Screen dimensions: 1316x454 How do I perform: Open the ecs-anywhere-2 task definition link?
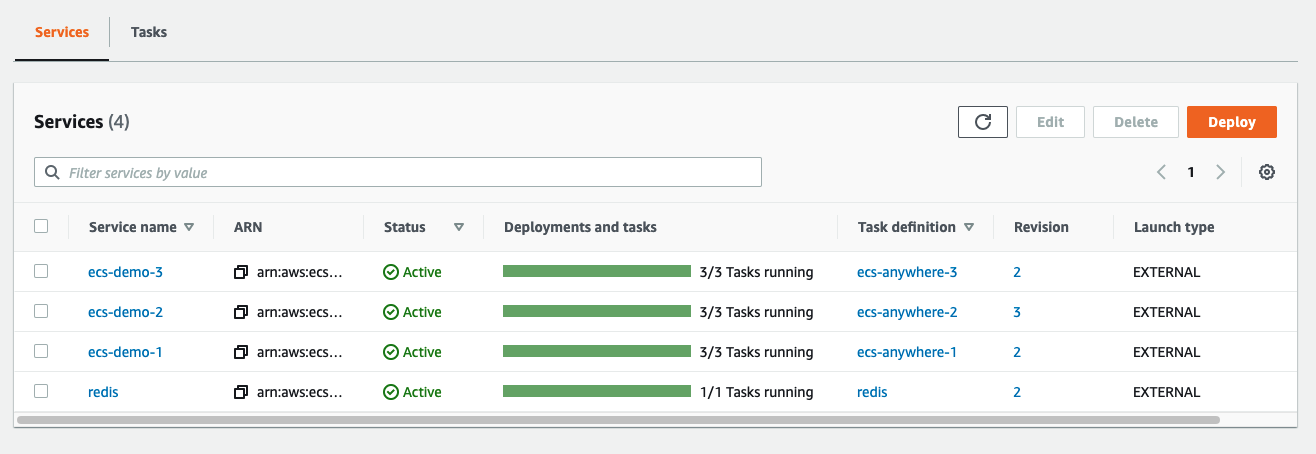coord(907,312)
